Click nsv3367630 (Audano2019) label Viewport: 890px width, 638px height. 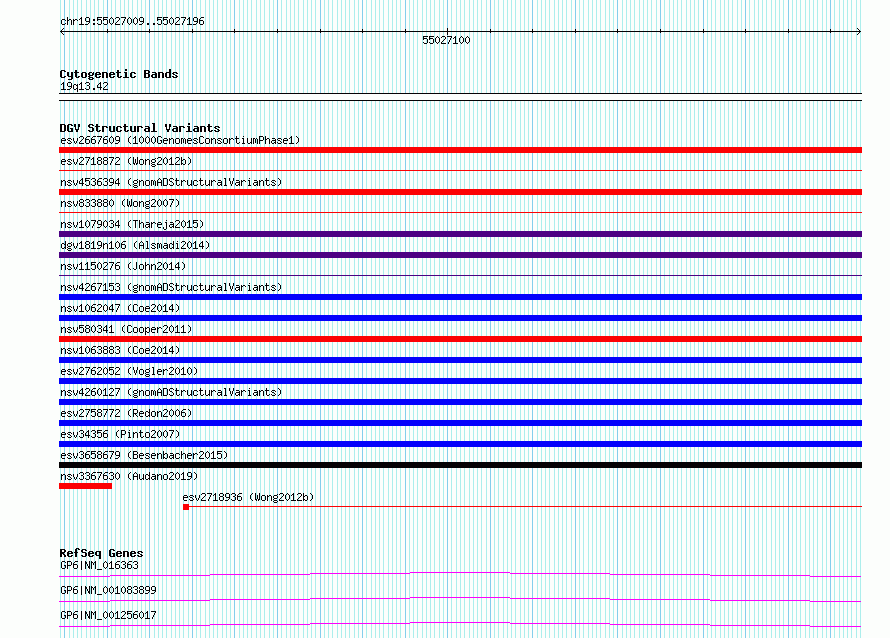(x=129, y=476)
